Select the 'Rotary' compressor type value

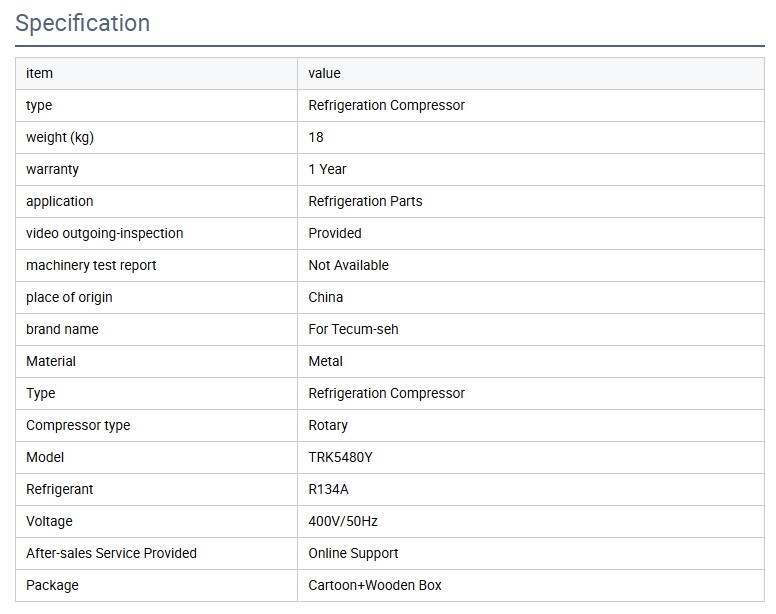coord(328,425)
